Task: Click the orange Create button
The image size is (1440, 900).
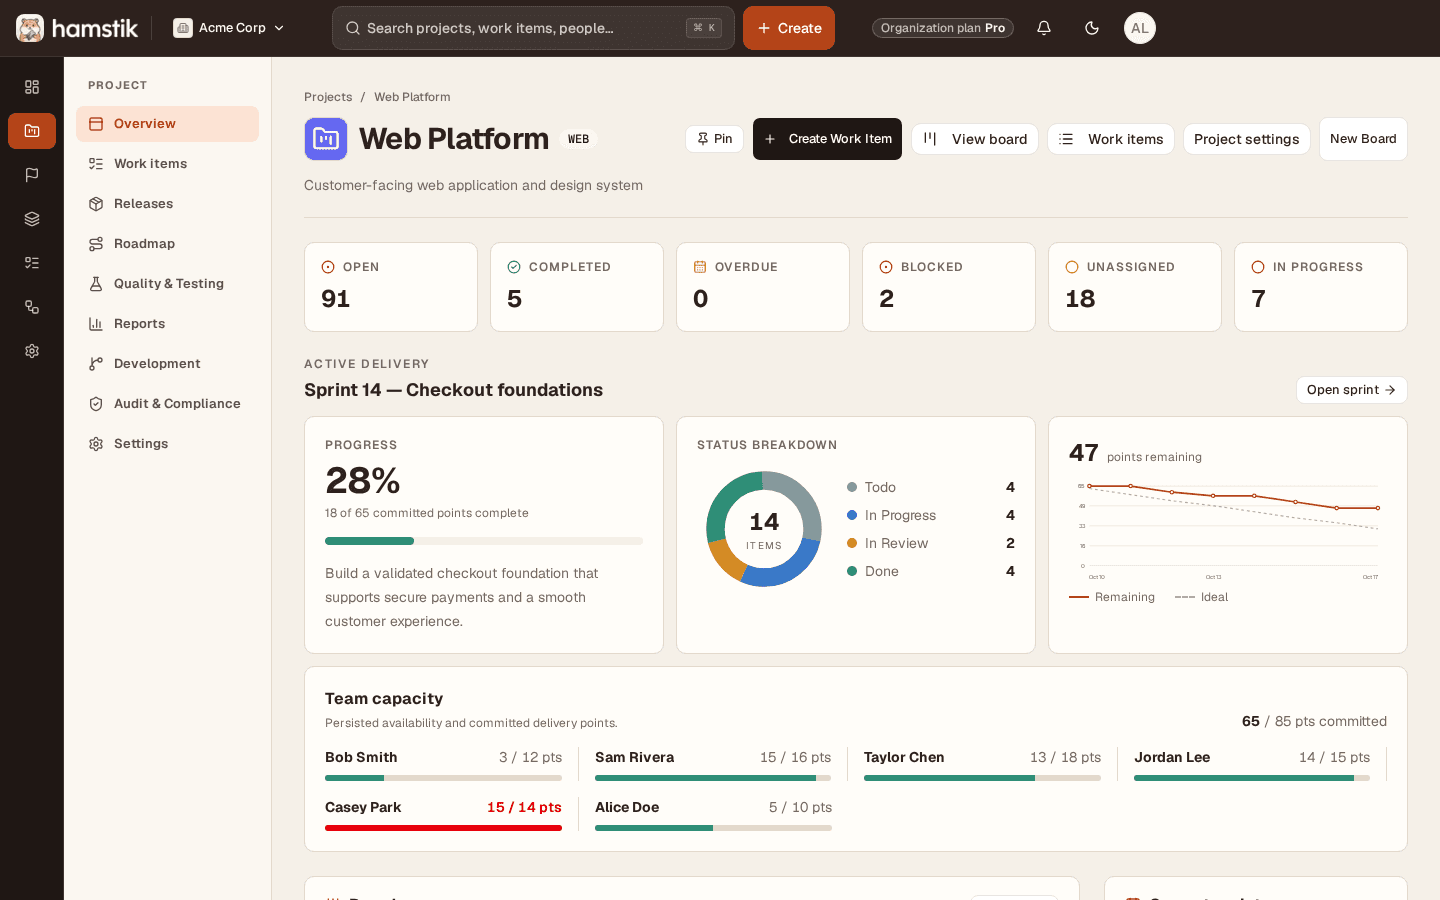Action: pos(789,28)
